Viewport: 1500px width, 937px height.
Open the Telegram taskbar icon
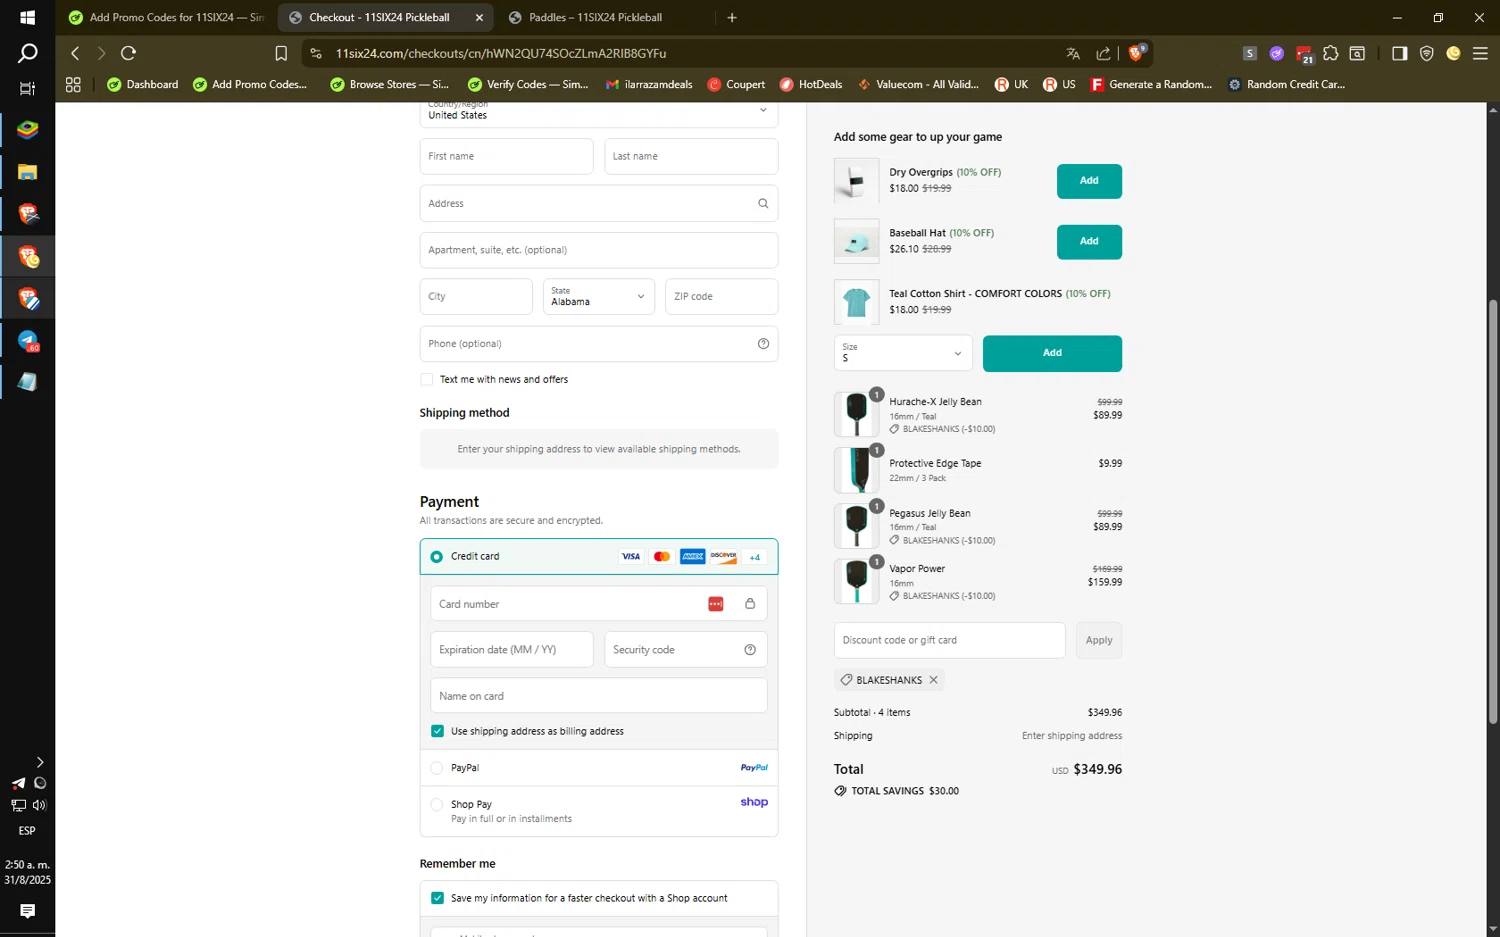point(27,341)
